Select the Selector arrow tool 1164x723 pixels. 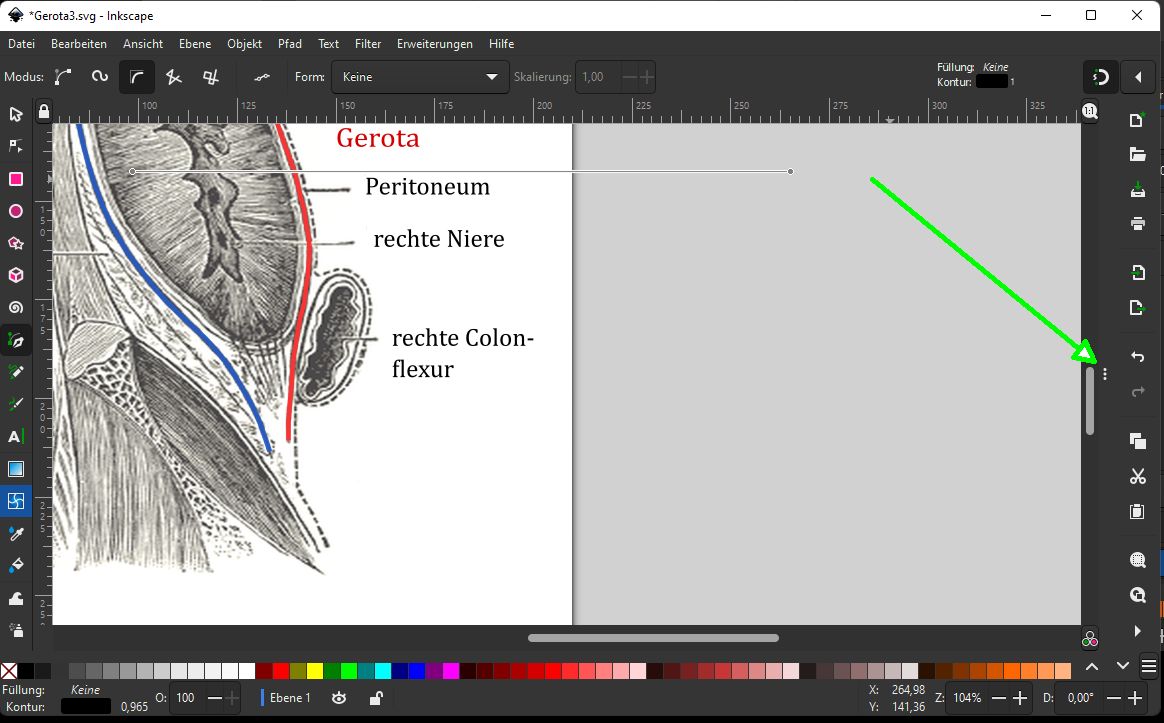[16, 114]
